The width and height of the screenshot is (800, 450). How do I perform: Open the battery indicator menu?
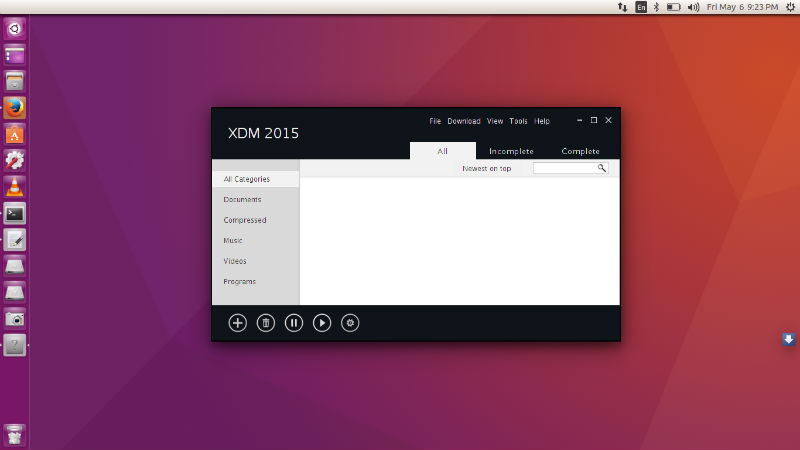(673, 7)
